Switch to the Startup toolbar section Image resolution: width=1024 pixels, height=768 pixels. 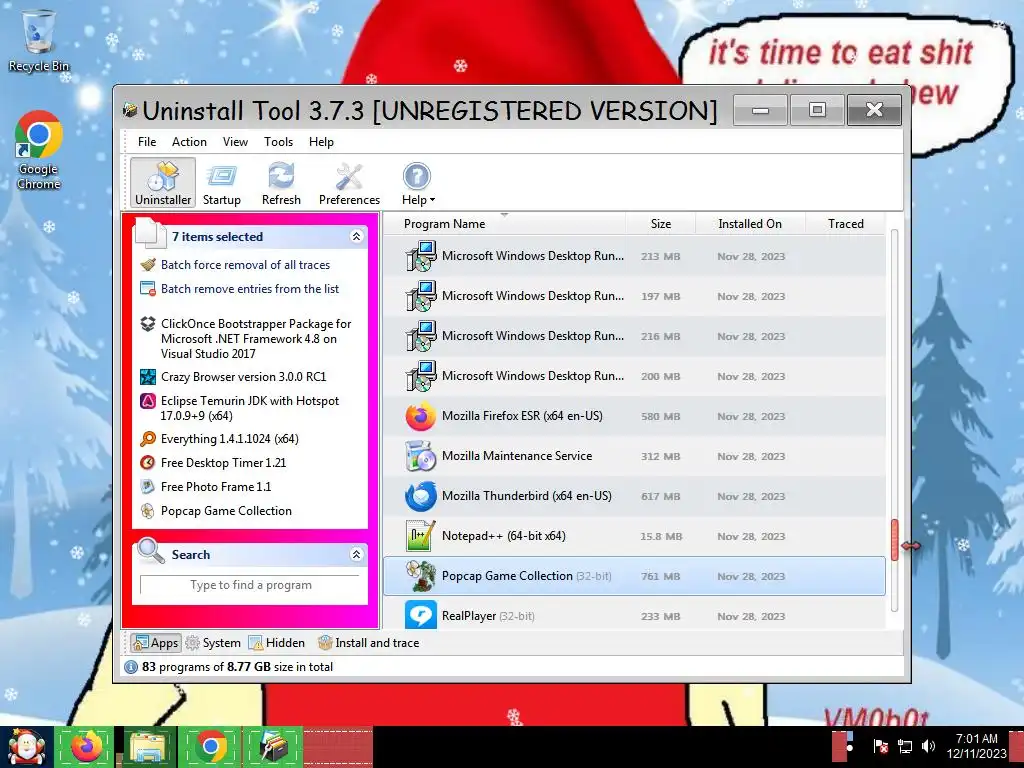tap(221, 182)
